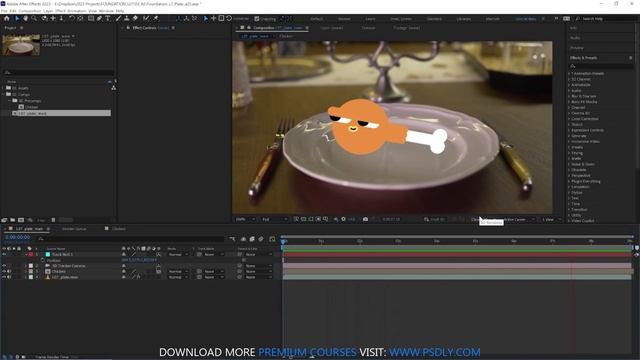Toggle Draft 3D in viewer footer
640x360 pixels.
coord(434,219)
